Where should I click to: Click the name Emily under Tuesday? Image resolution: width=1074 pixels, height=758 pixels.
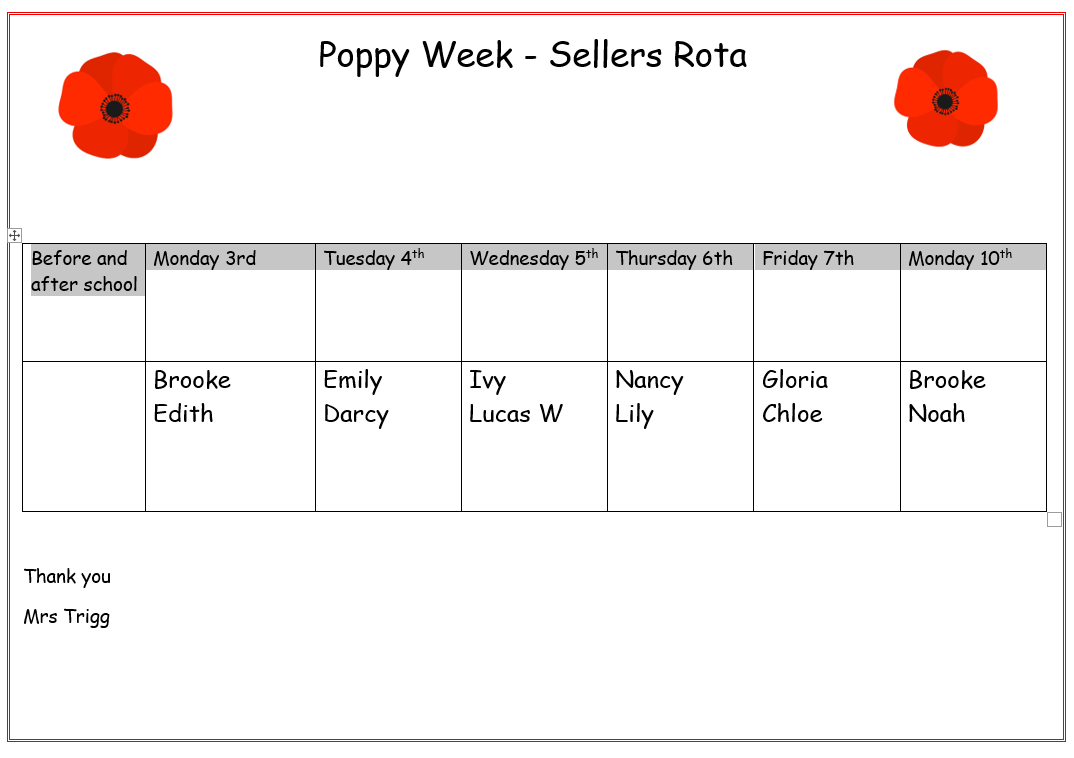353,381
